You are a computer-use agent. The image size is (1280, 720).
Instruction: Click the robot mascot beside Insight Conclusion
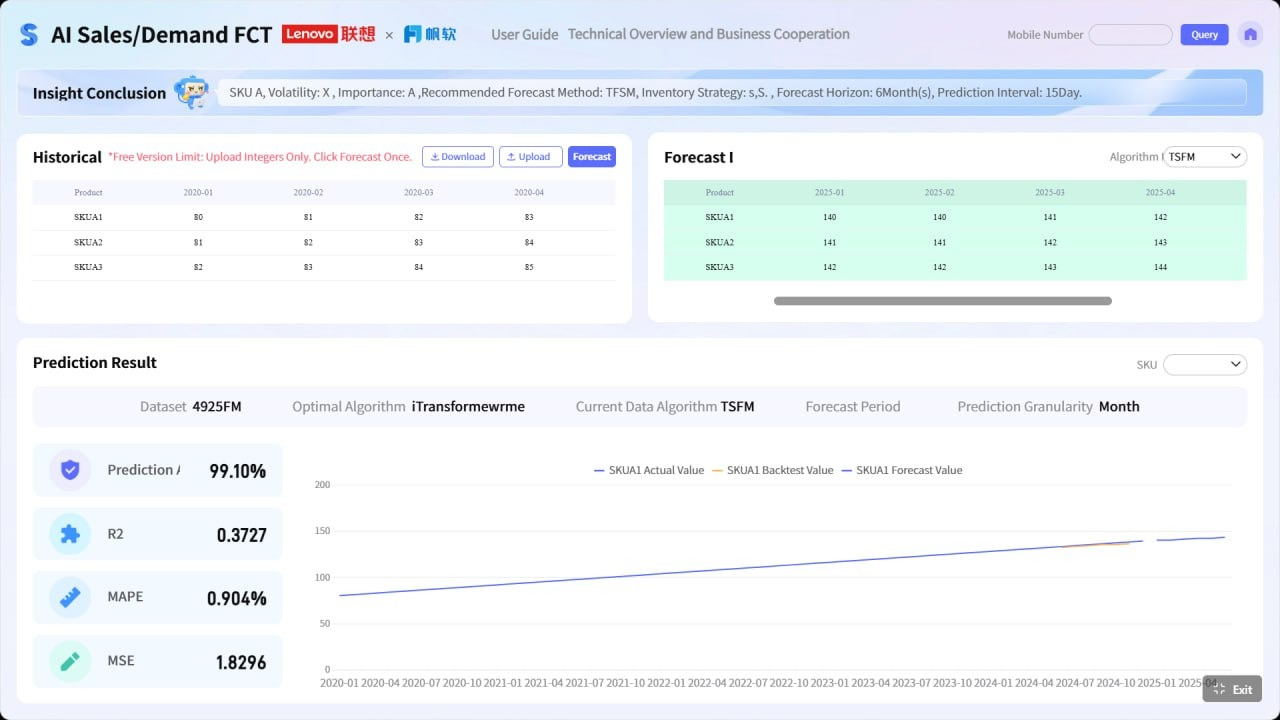(191, 92)
